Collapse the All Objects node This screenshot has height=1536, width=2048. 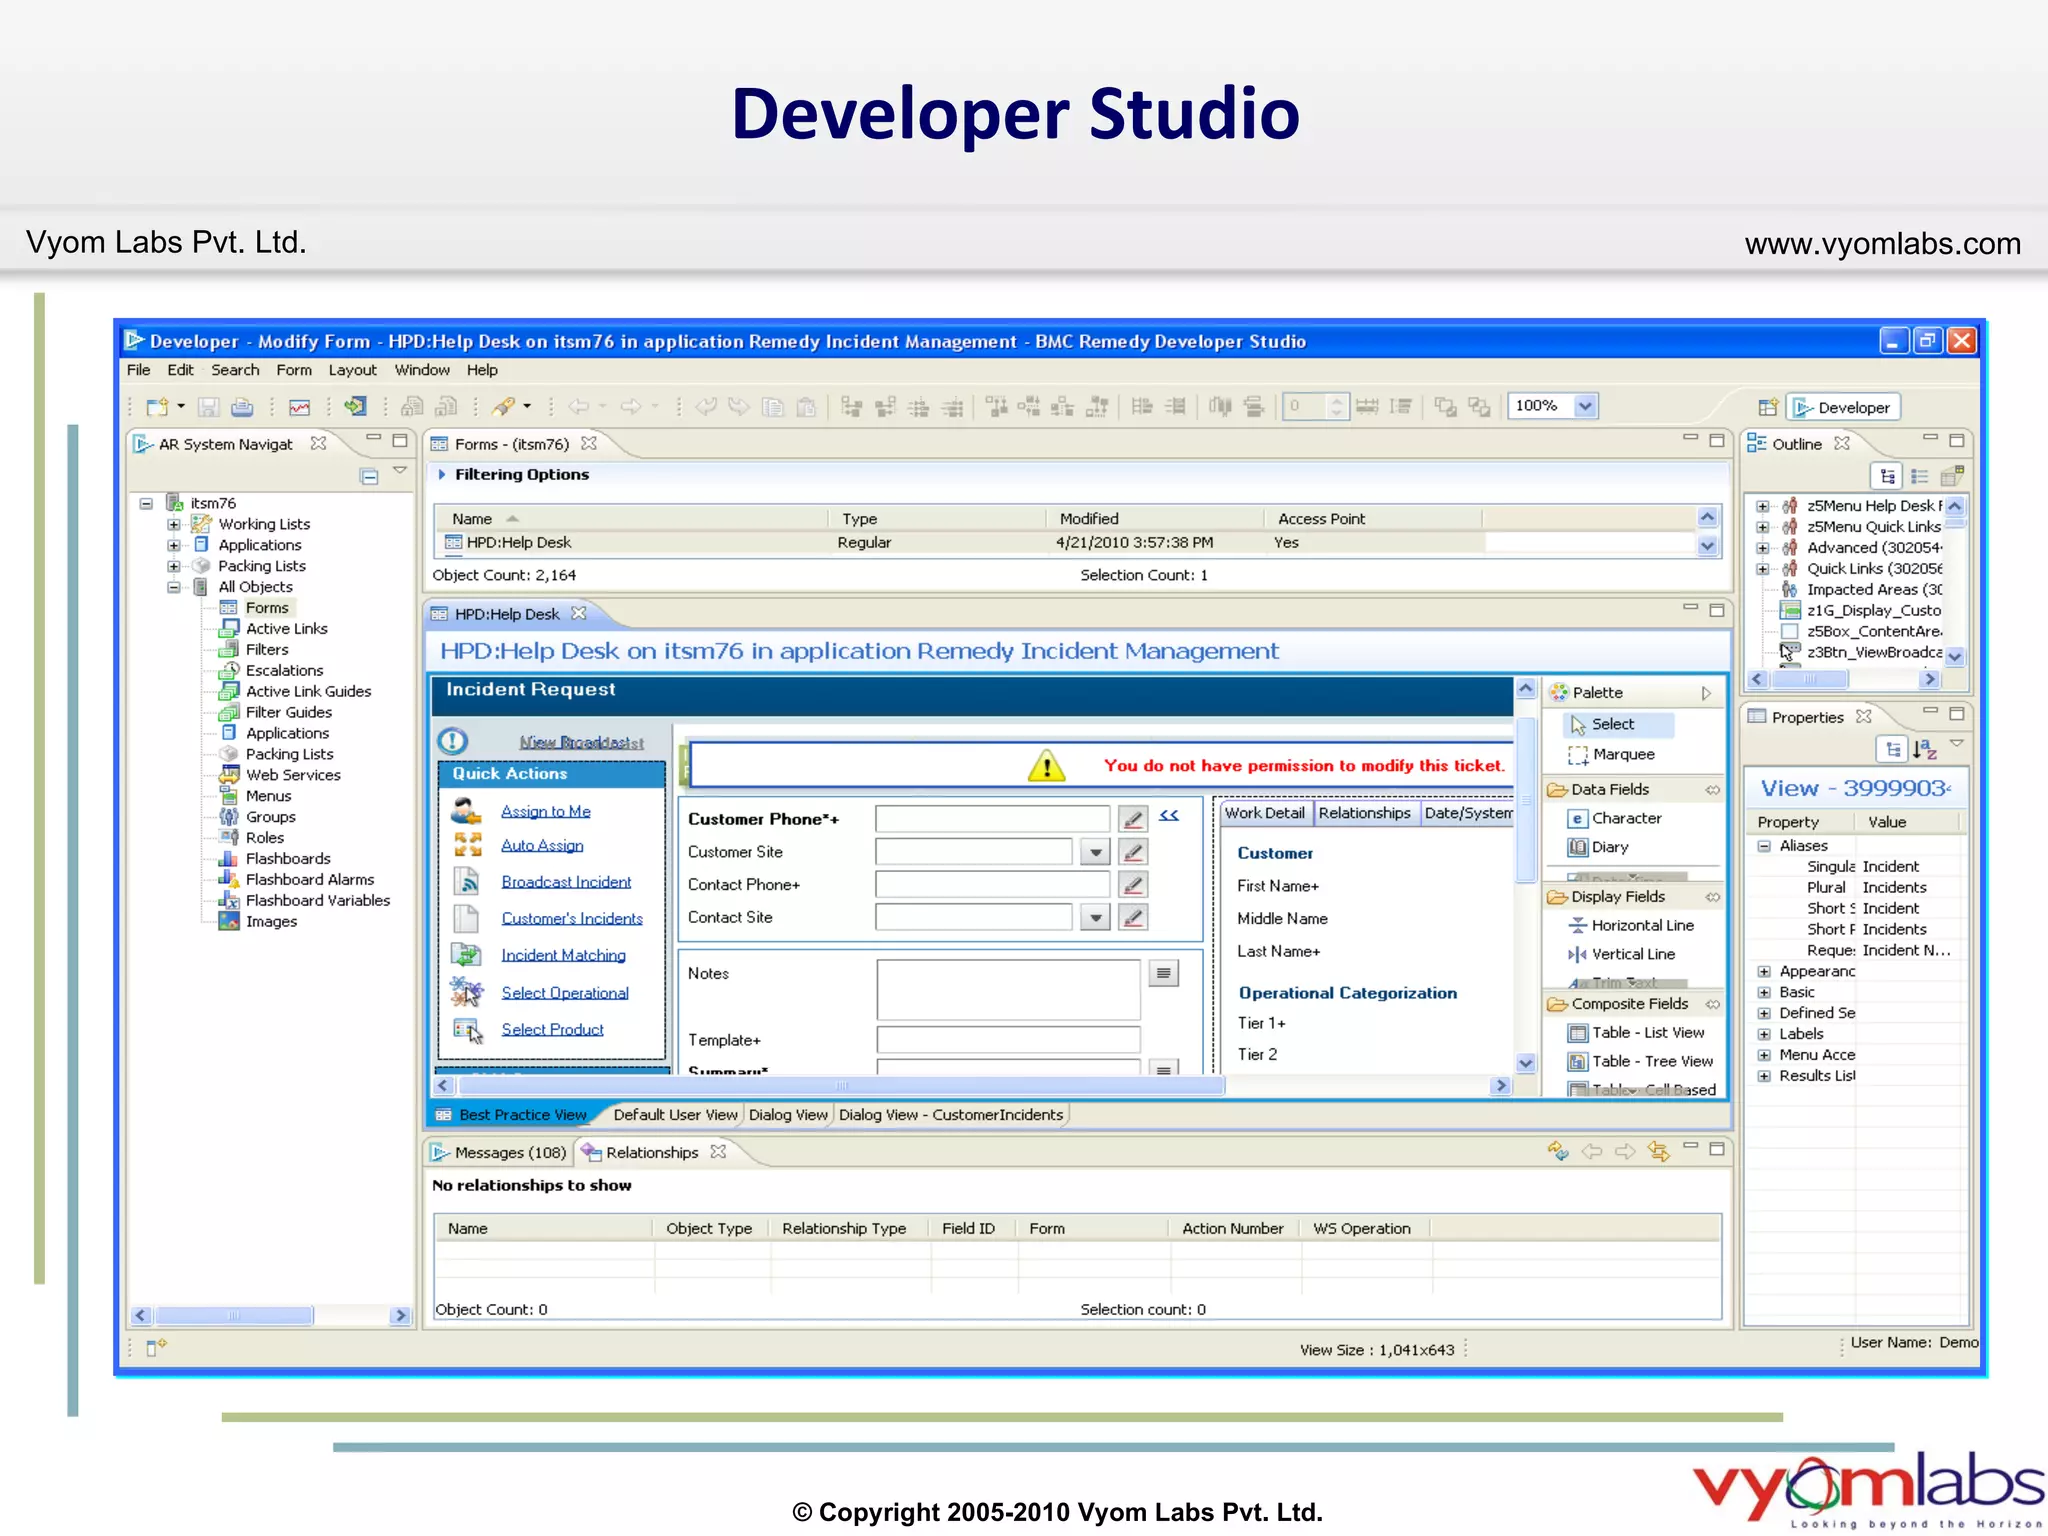(x=174, y=587)
